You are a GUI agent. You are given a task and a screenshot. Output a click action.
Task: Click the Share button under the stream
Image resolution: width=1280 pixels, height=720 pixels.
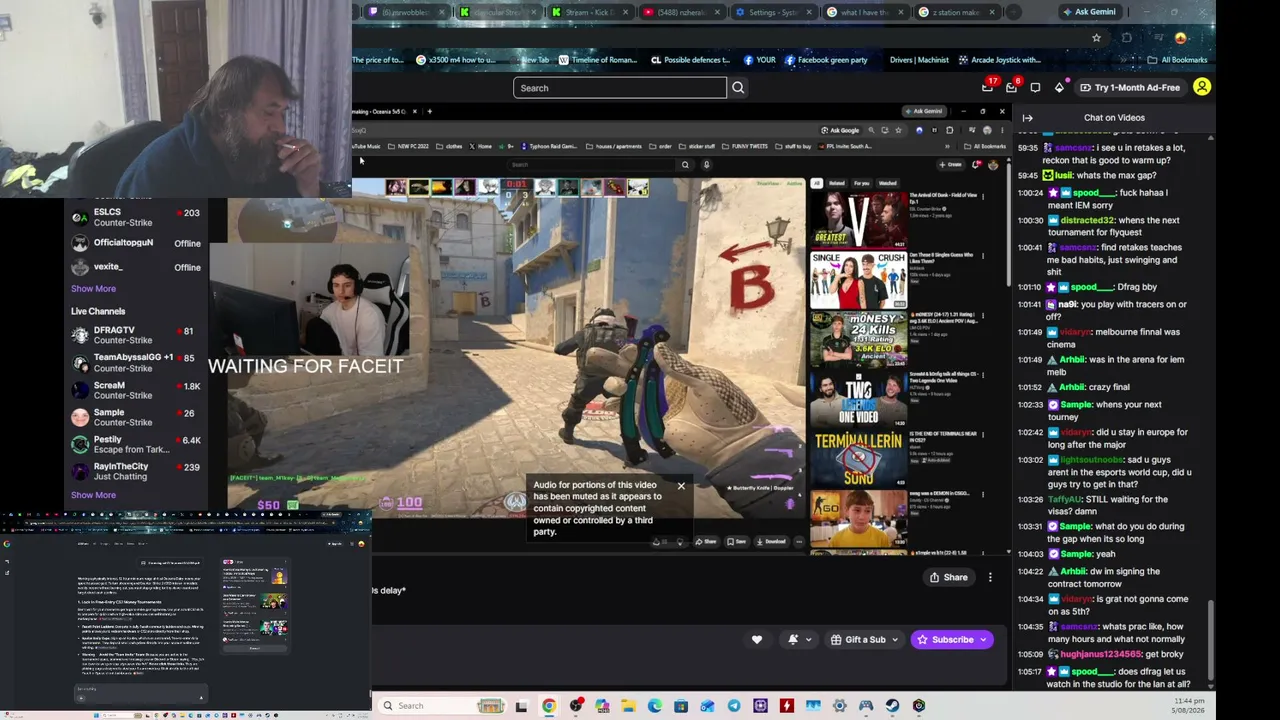coord(948,577)
